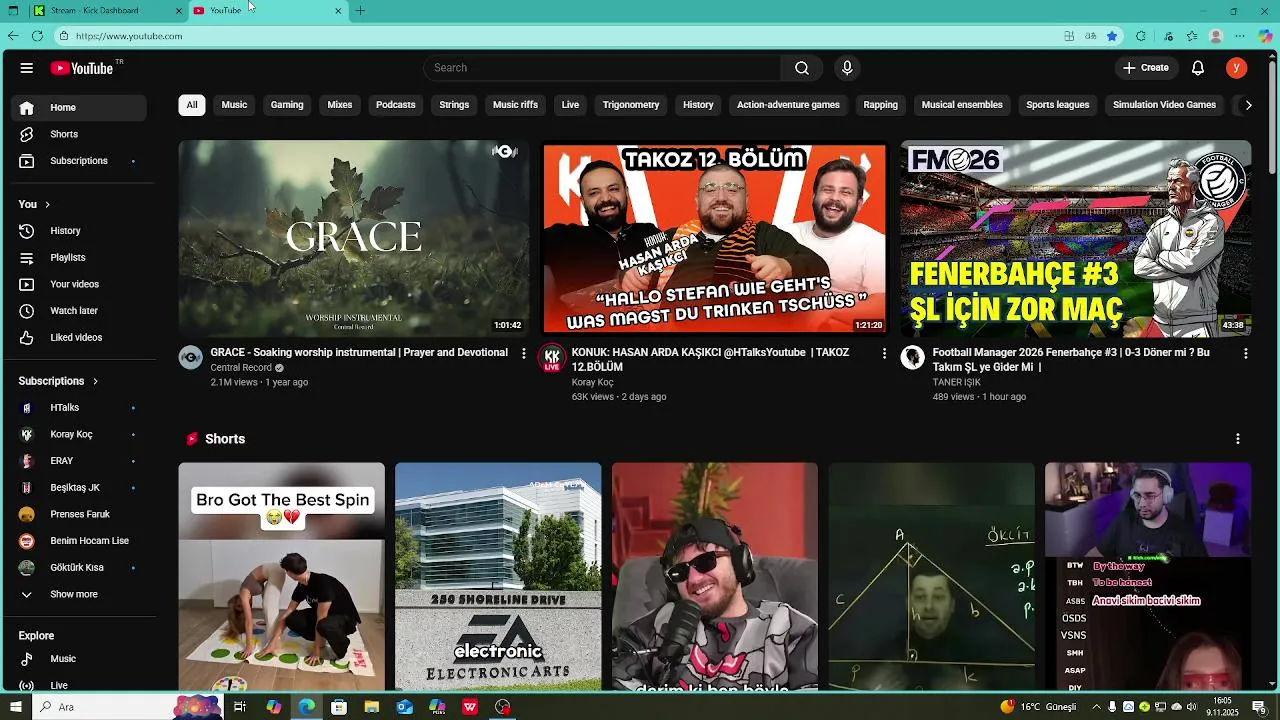Show more subscriptions

[x=80, y=594]
